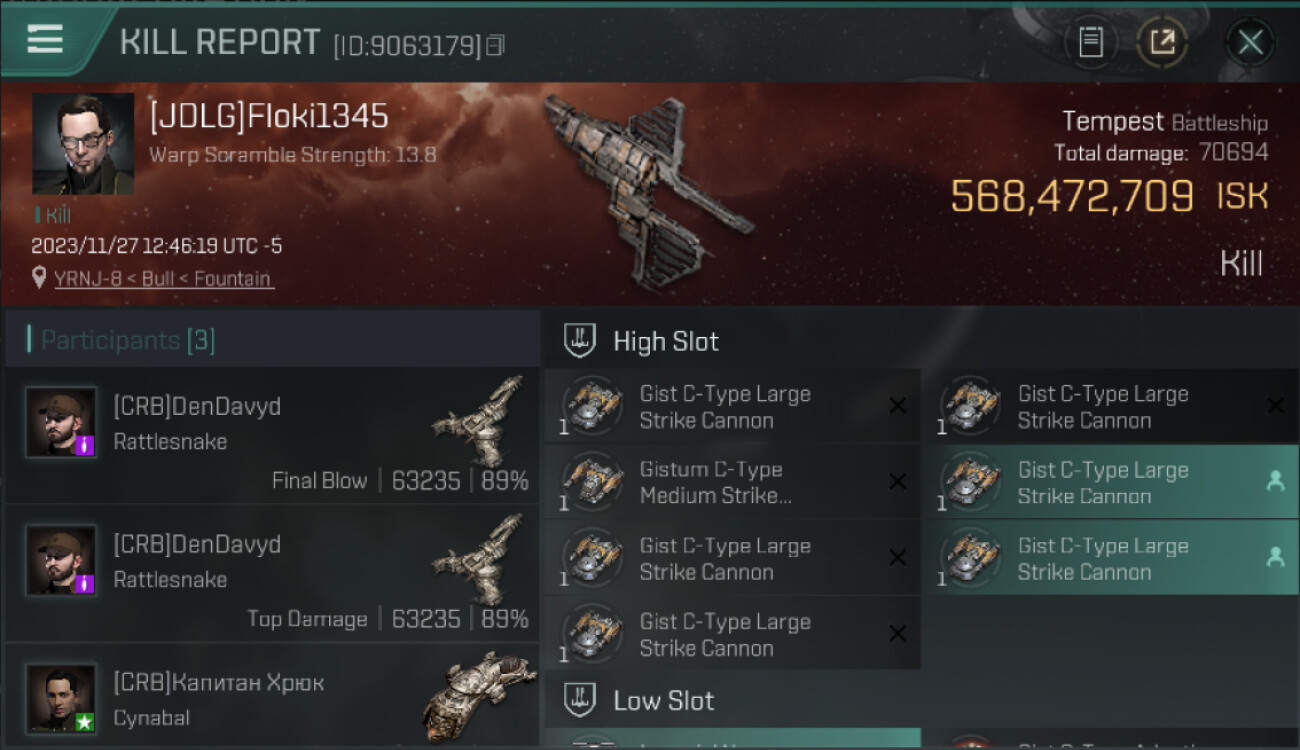This screenshot has height=750, width=1300.
Task: Click the Tempest battleship image
Action: tap(647, 188)
